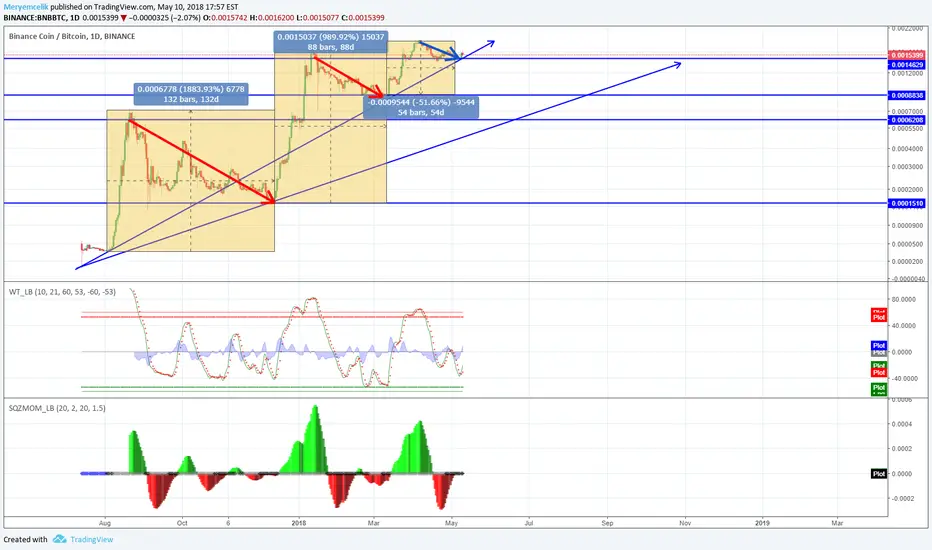The image size is (932, 550).
Task: Select the 1883.93% measurement label, 132 bars
Action: (191, 94)
